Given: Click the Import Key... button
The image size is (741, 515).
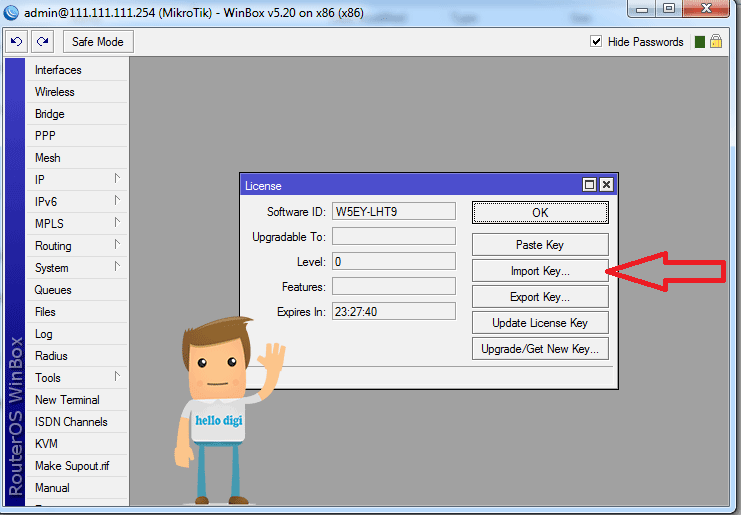Looking at the screenshot, I should pyautogui.click(x=540, y=271).
